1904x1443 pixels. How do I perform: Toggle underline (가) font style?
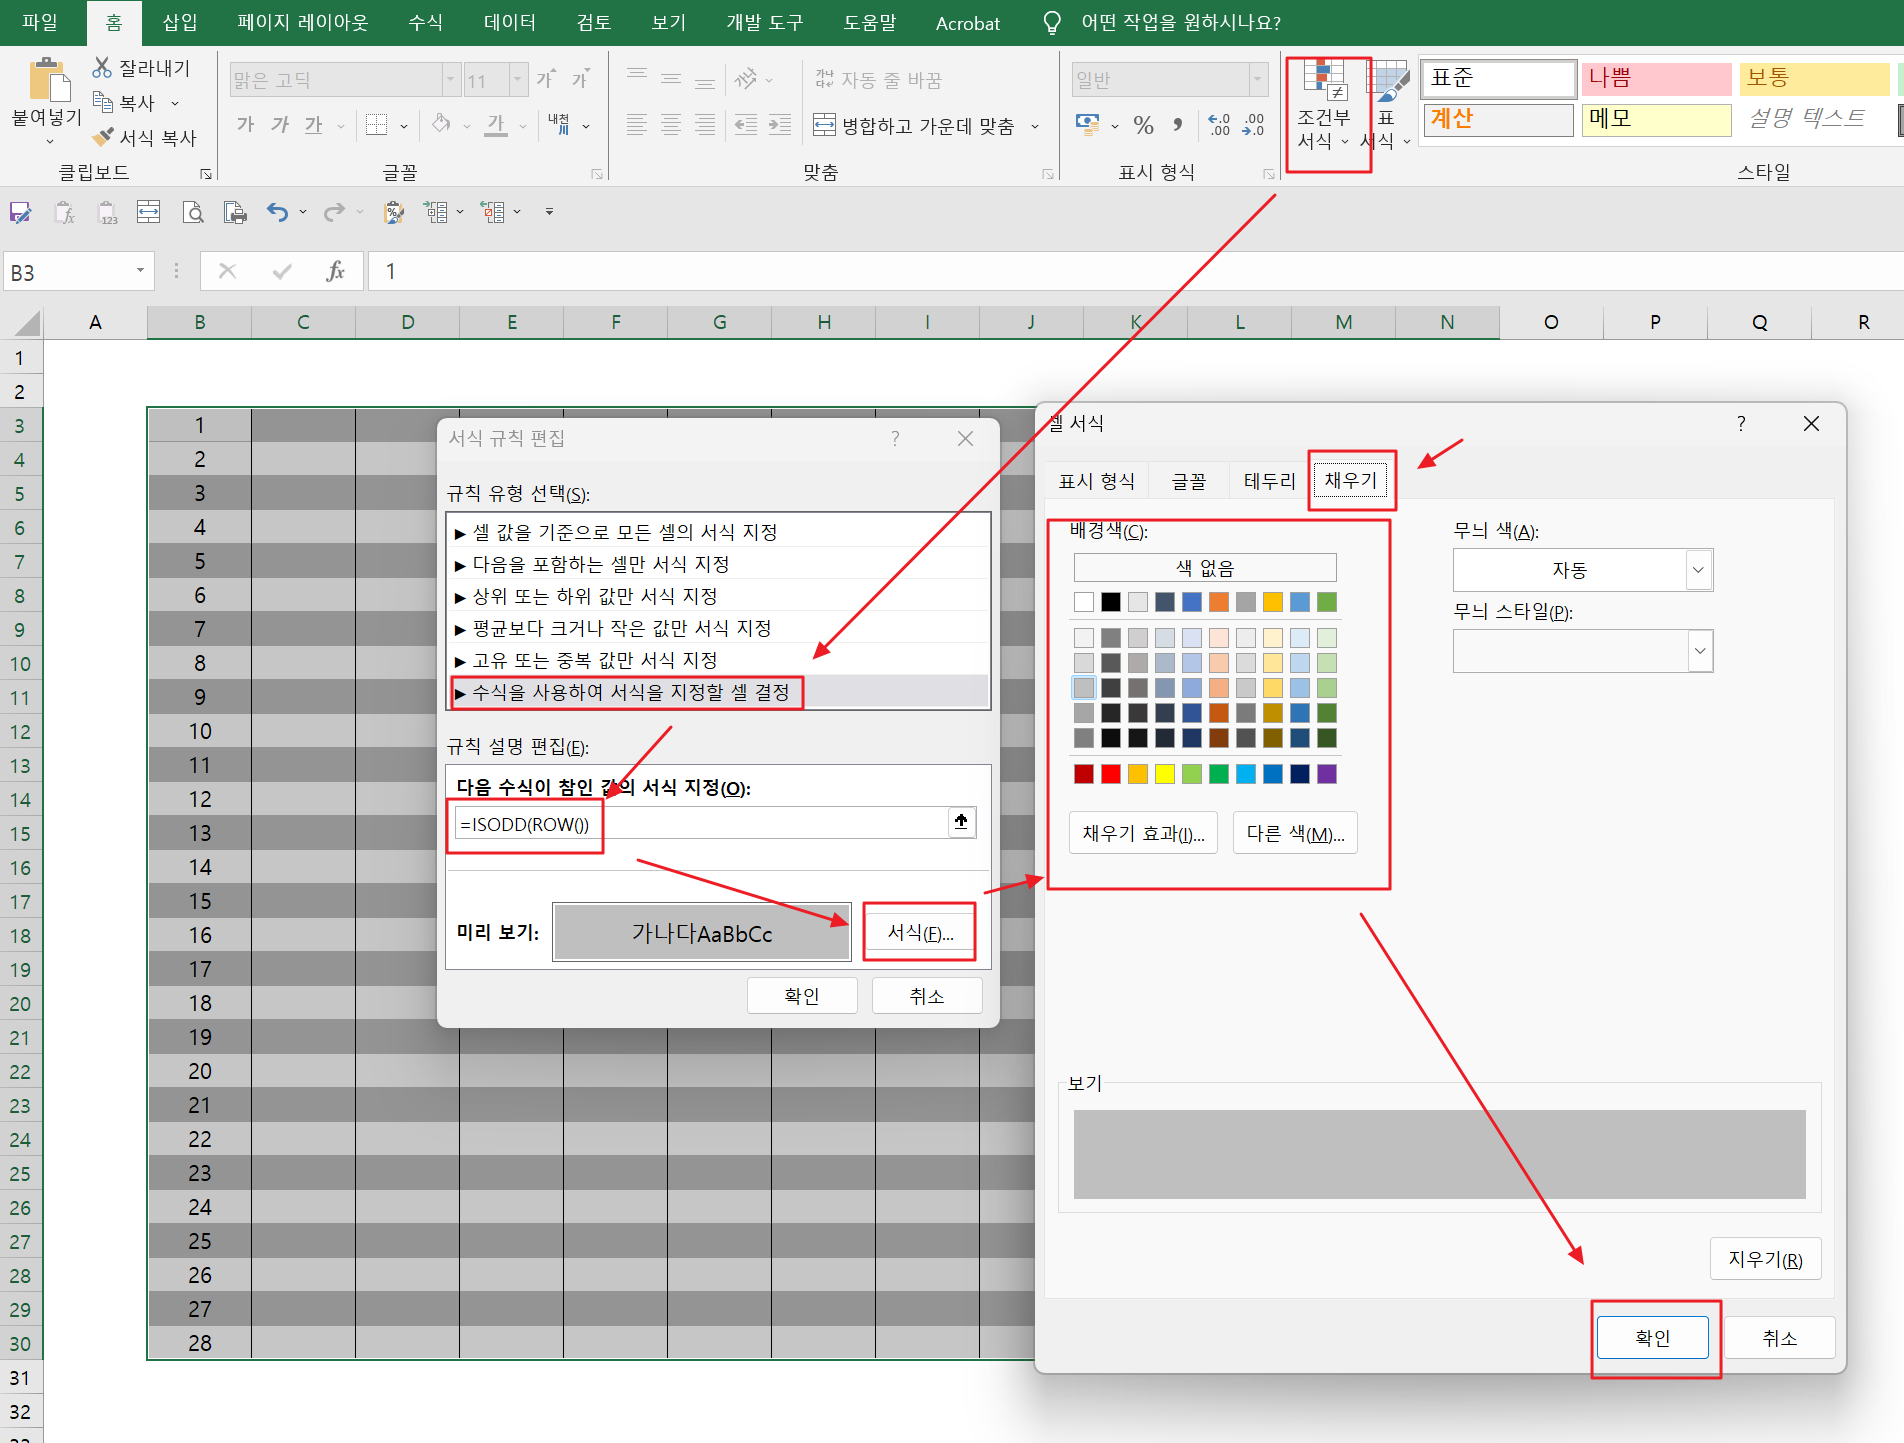pyautogui.click(x=314, y=124)
